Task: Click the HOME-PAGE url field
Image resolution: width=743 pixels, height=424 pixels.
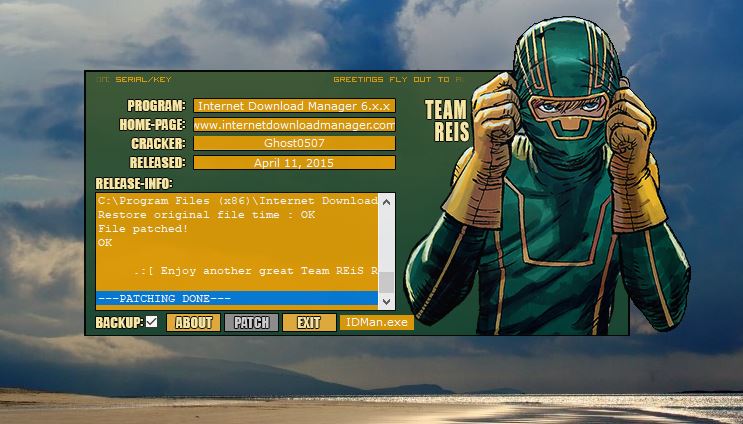Action: (294, 125)
